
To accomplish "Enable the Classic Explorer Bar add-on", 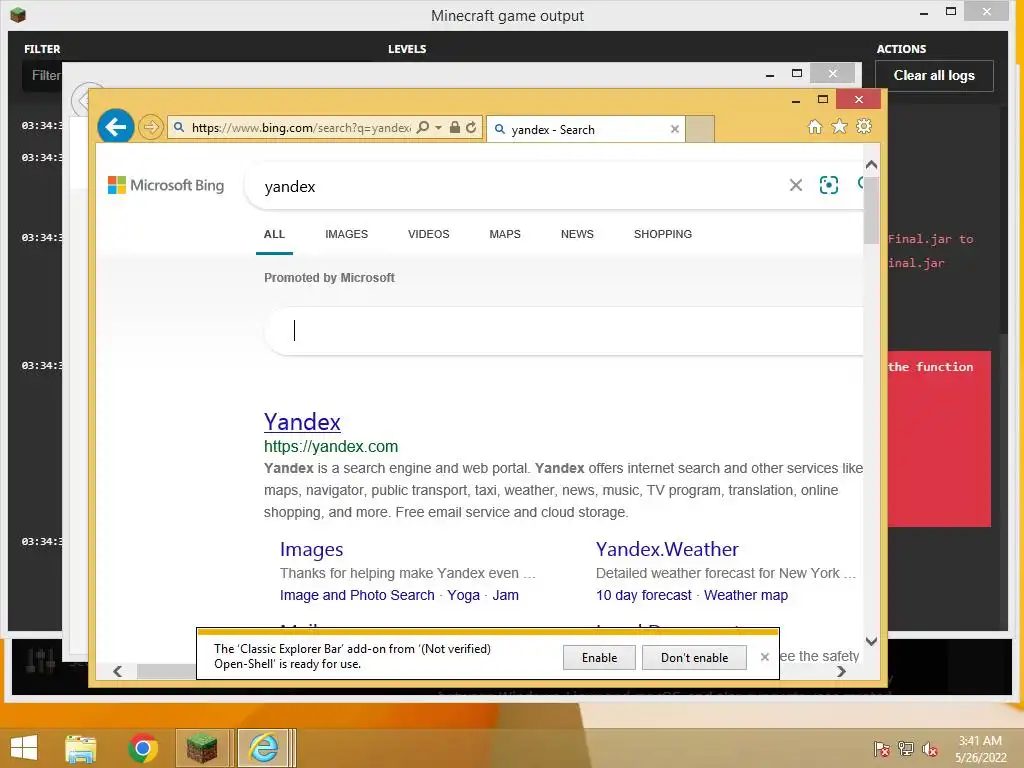I will (x=599, y=658).
